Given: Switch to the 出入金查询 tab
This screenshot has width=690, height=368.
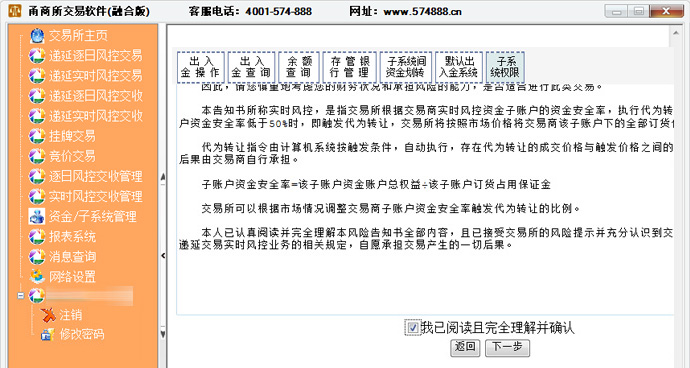Looking at the screenshot, I should [x=252, y=67].
